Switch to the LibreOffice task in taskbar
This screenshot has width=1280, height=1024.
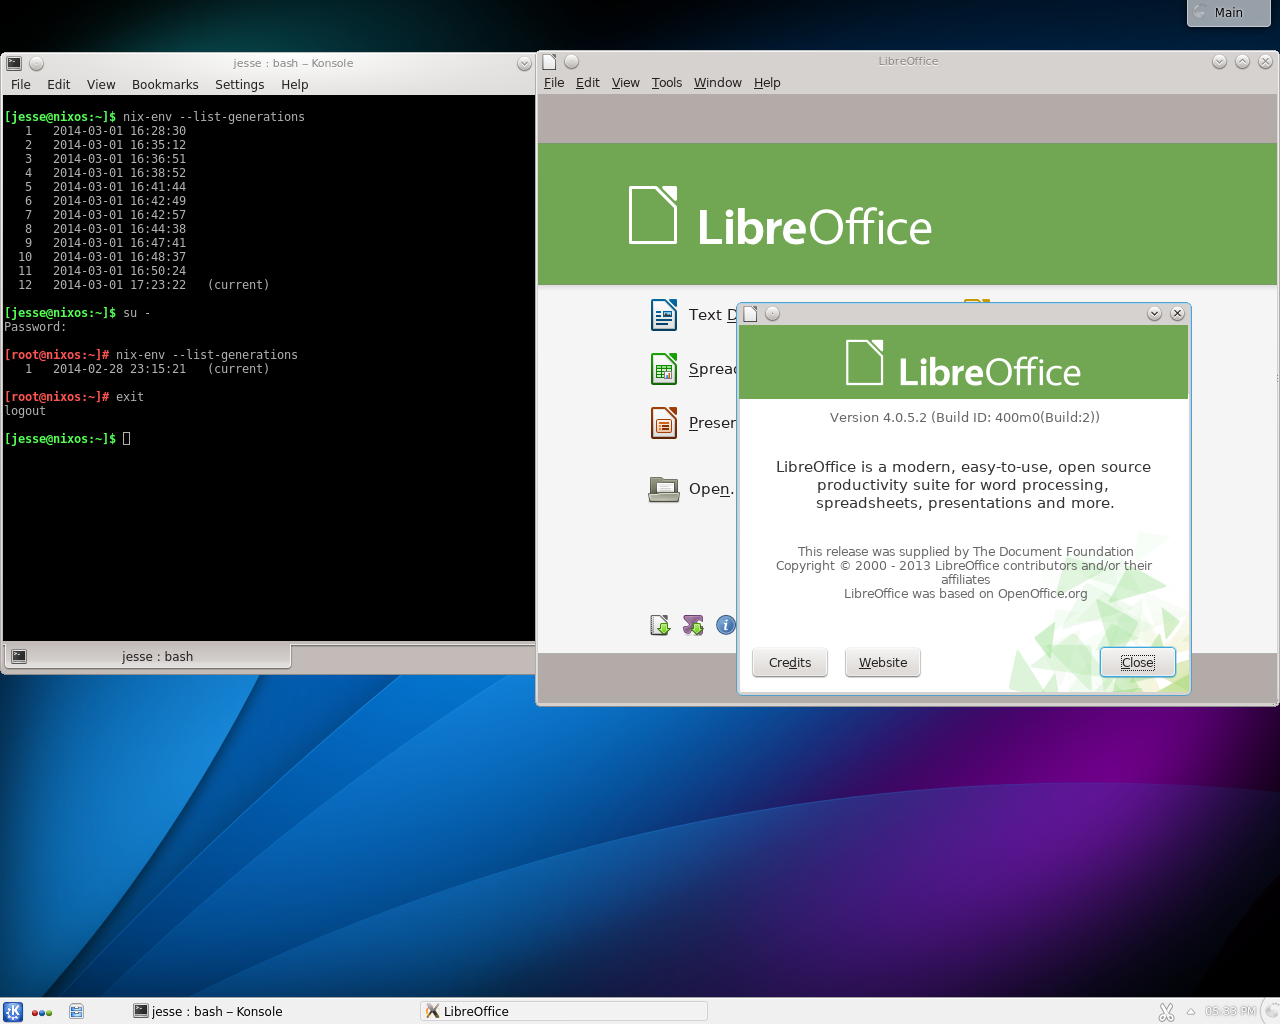click(564, 1011)
